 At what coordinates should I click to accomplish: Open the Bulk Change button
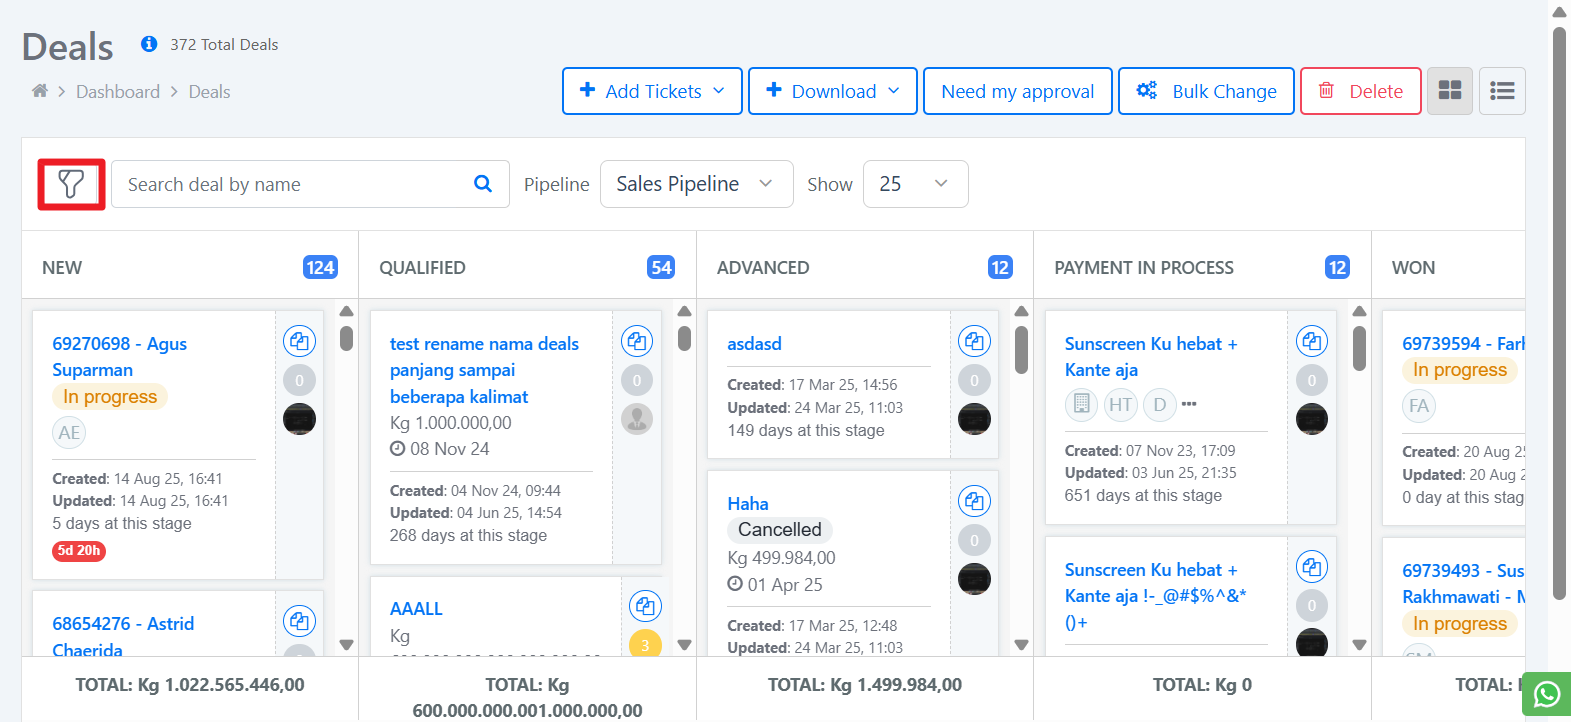[x=1206, y=91]
